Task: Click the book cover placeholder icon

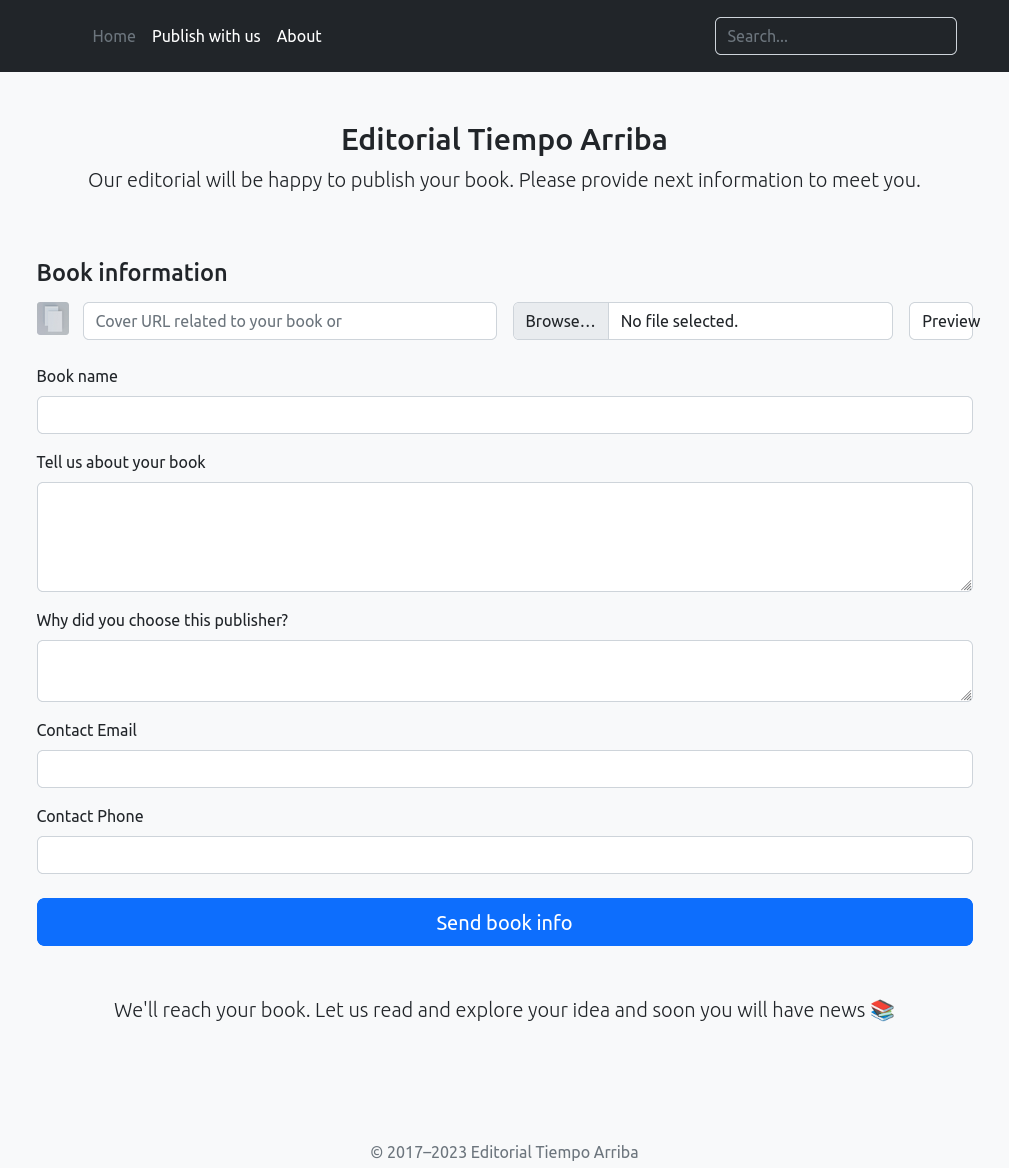Action: click(53, 319)
